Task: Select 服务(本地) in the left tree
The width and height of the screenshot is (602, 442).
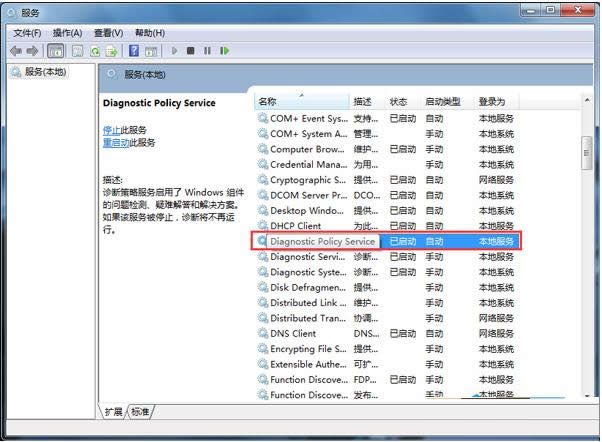Action: point(39,72)
